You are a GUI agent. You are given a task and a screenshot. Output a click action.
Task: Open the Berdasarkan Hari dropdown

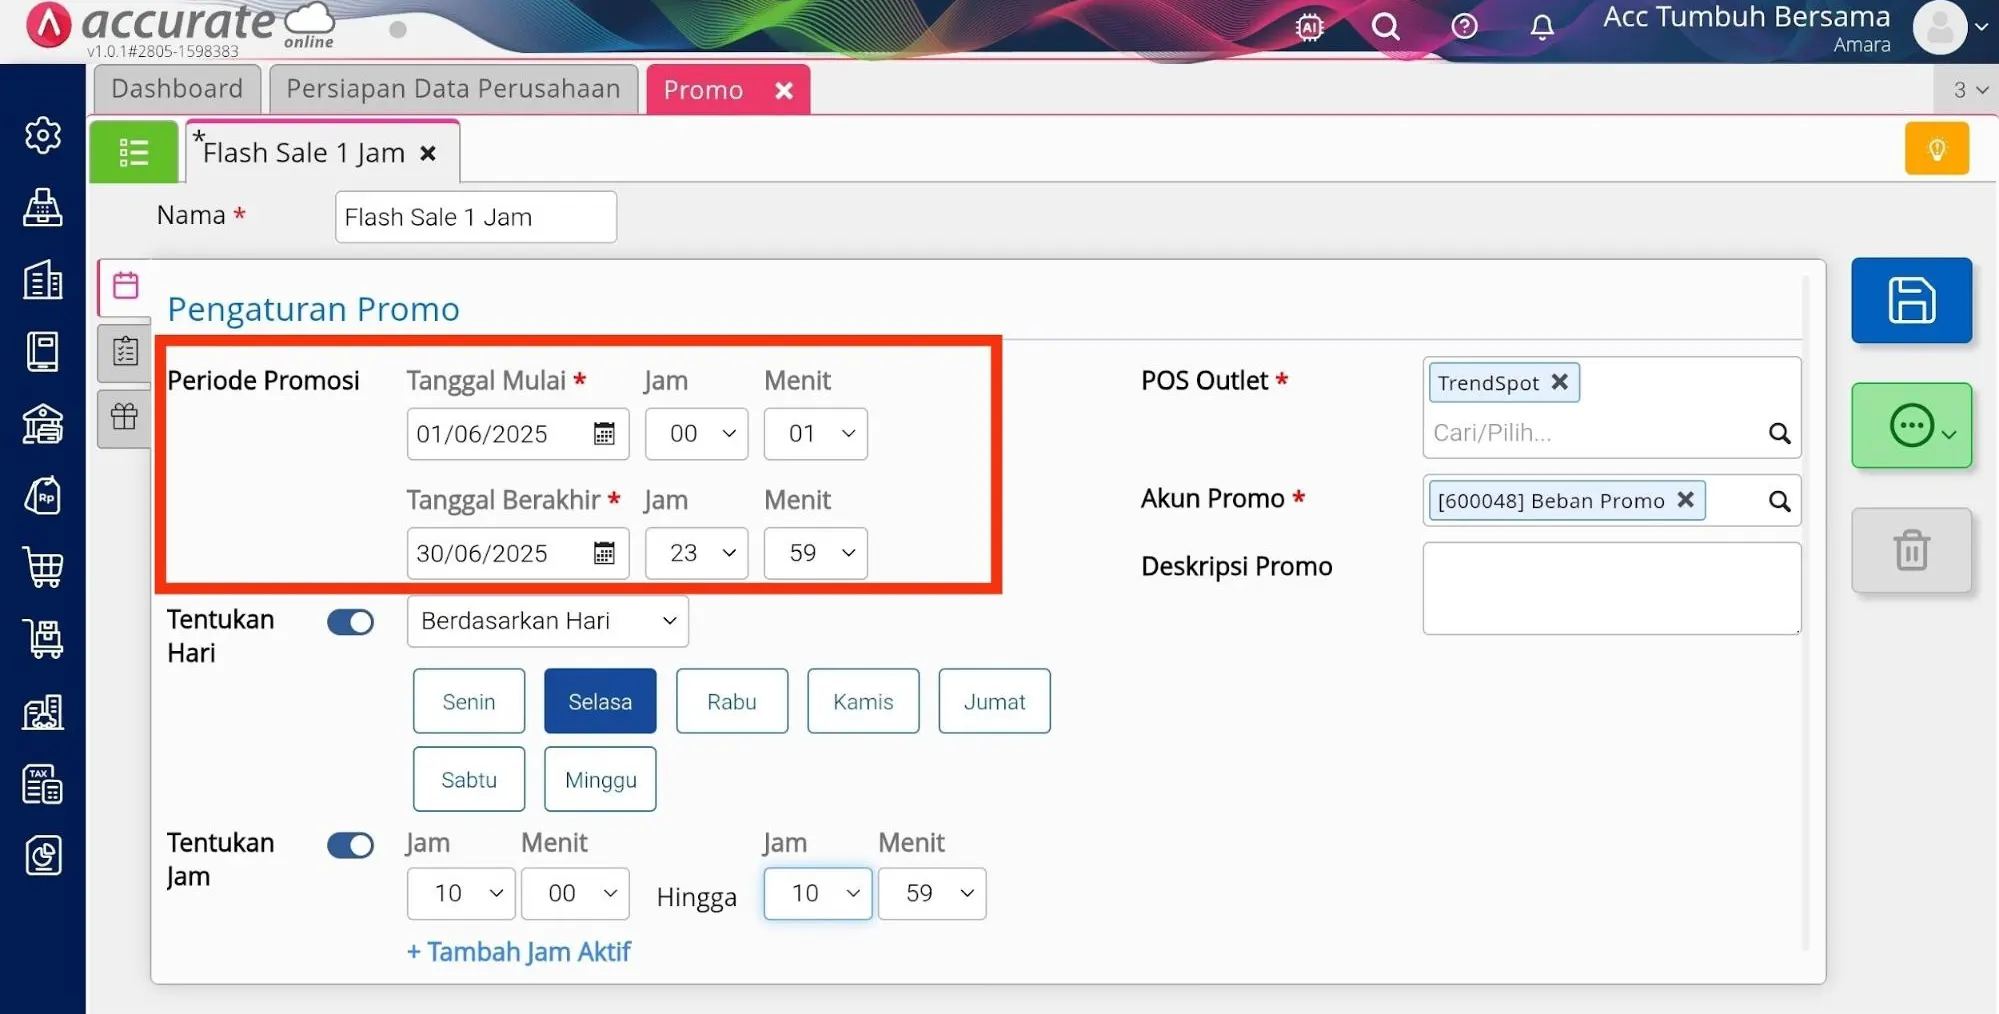click(548, 621)
